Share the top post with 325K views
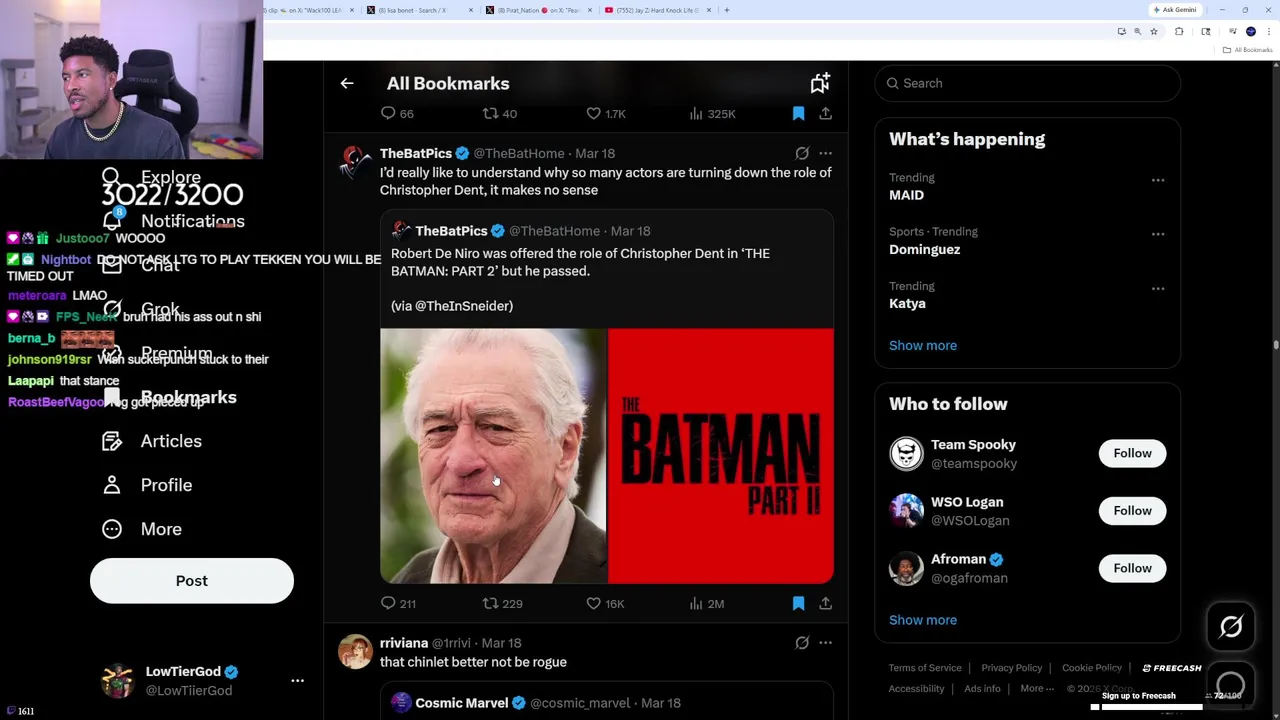The image size is (1280, 720). point(826,114)
